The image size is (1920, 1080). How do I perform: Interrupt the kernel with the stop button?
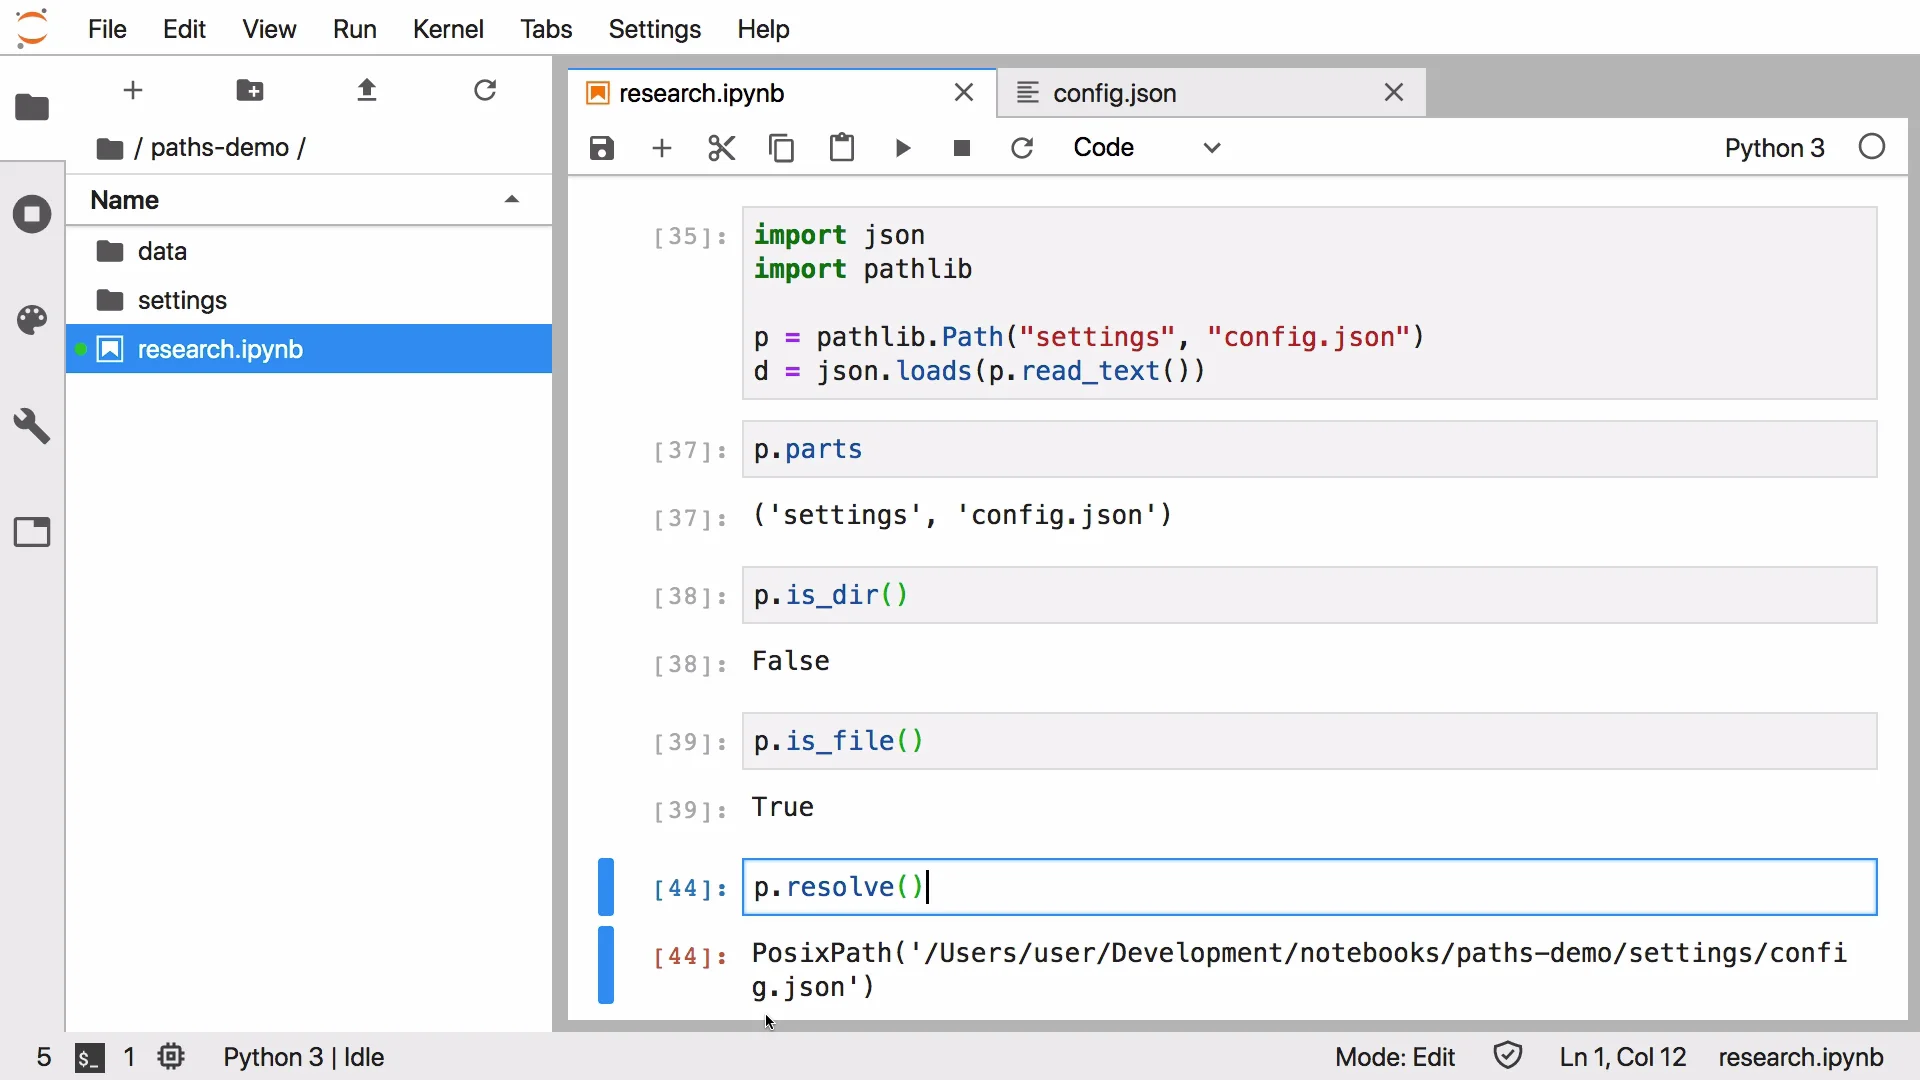tap(962, 148)
